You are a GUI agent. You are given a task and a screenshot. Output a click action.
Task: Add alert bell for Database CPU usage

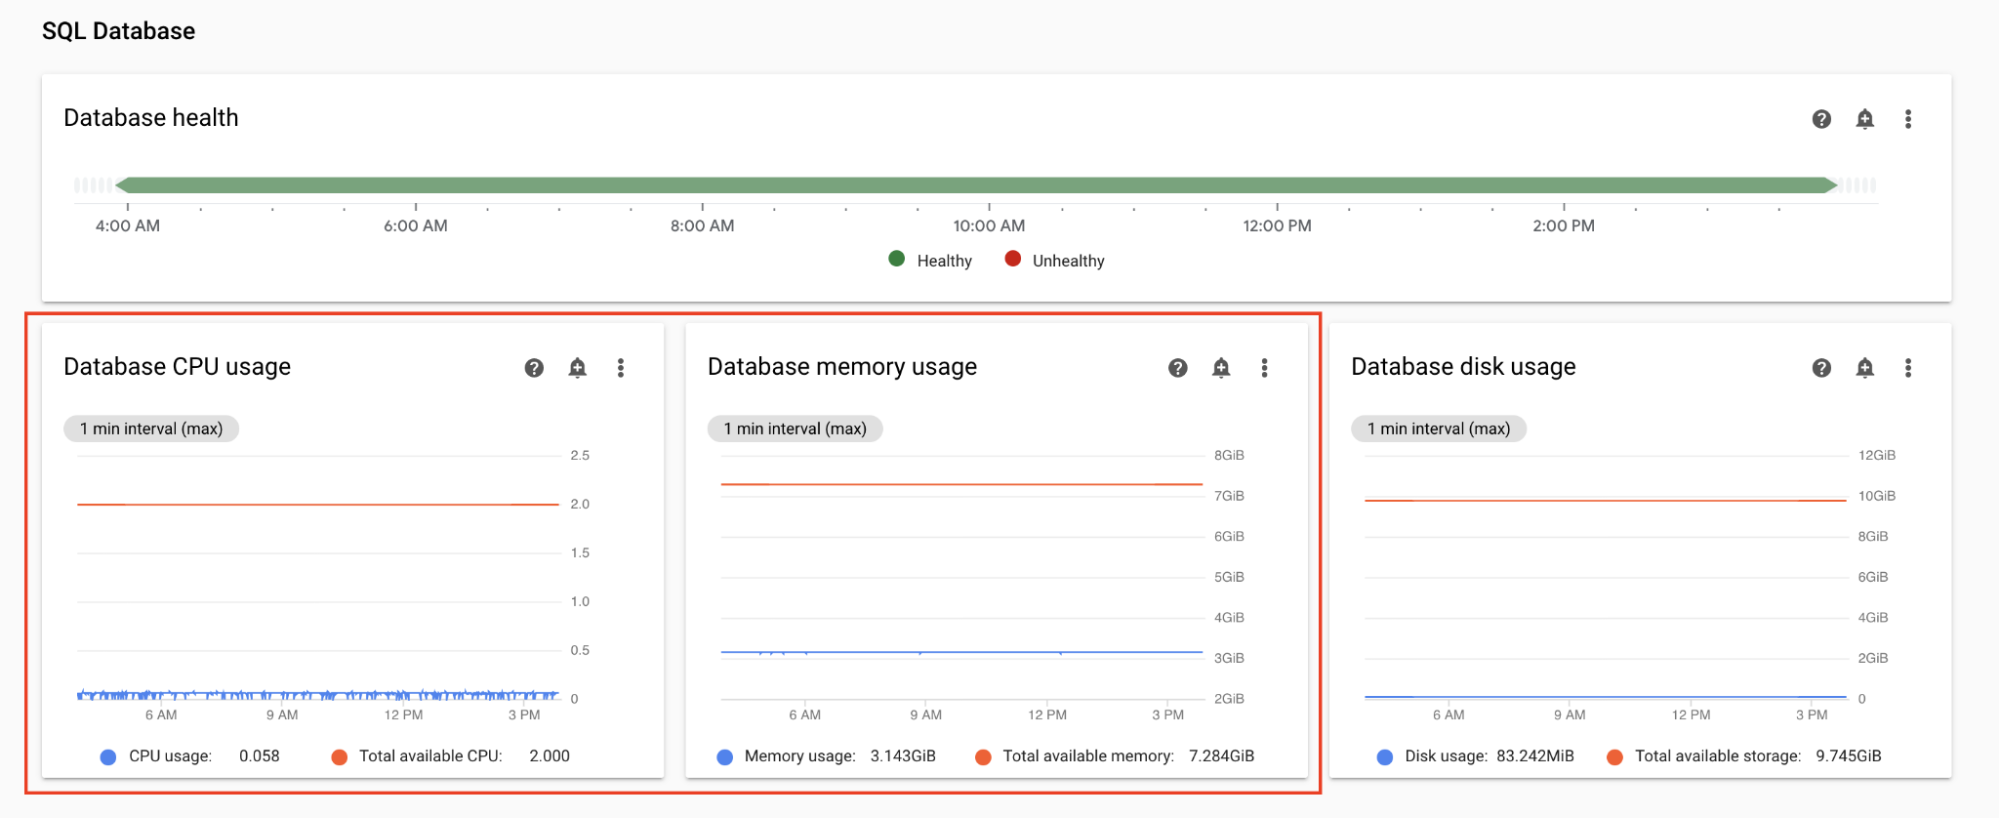pos(577,368)
